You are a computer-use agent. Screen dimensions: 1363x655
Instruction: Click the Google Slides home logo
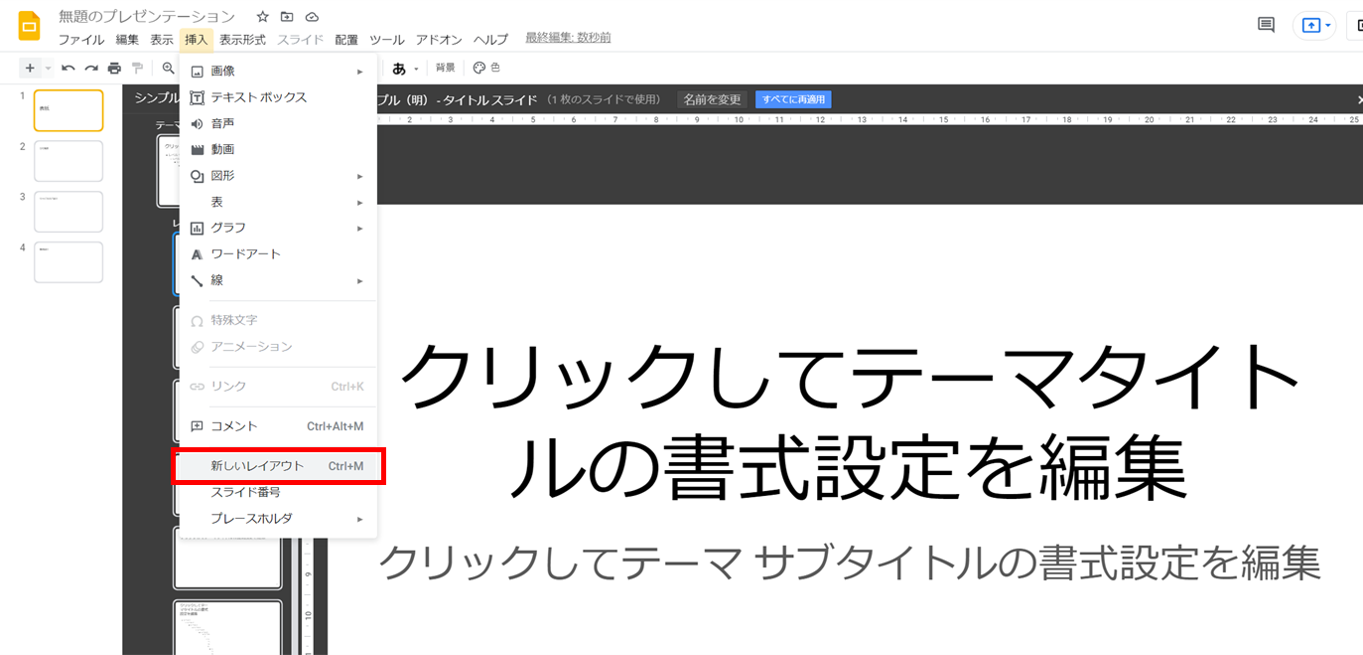(29, 26)
